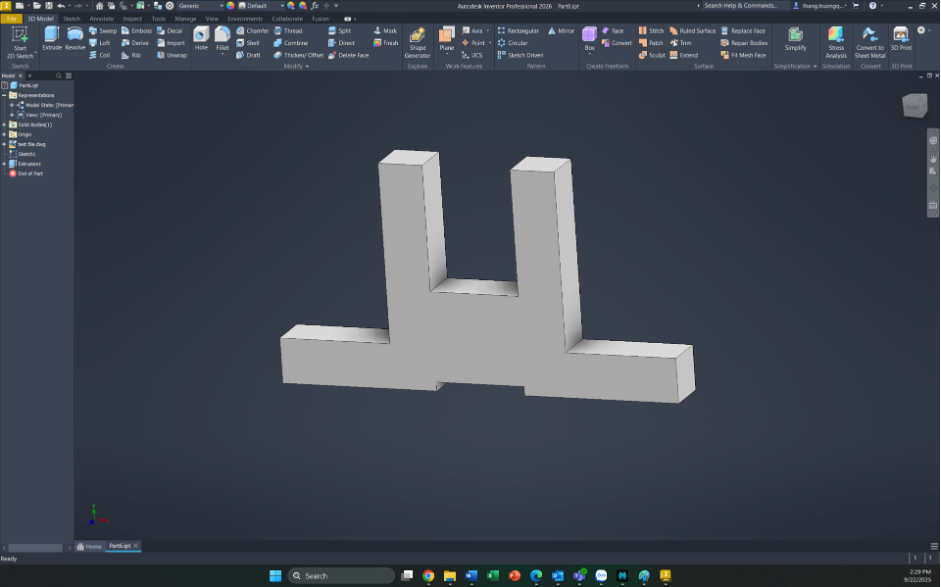The image size is (941, 587).
Task: Expand the Origin folder
Action: (4, 134)
